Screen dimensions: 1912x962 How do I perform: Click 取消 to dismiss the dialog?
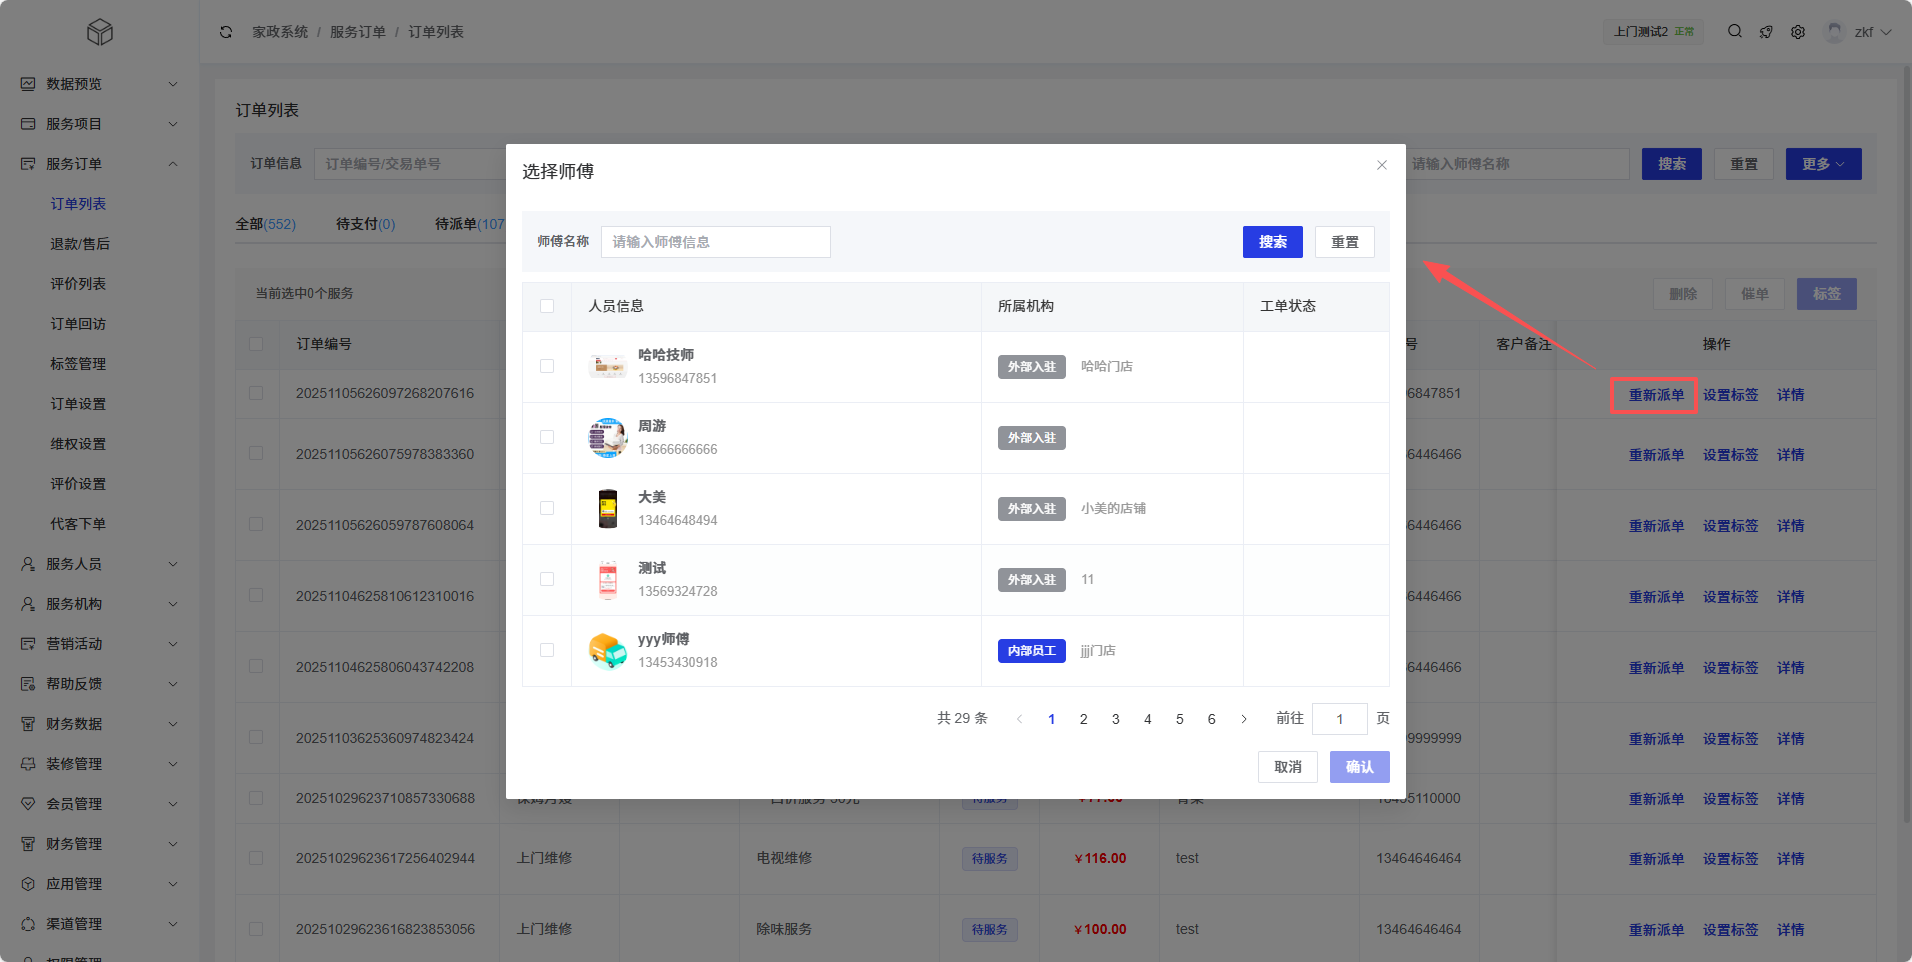point(1288,767)
